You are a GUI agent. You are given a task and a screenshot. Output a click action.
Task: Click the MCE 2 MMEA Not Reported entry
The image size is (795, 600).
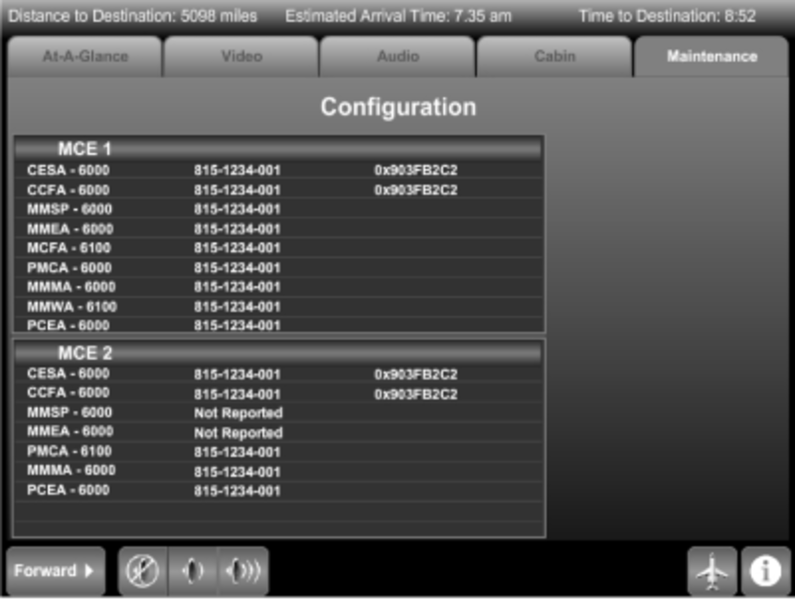(x=238, y=433)
